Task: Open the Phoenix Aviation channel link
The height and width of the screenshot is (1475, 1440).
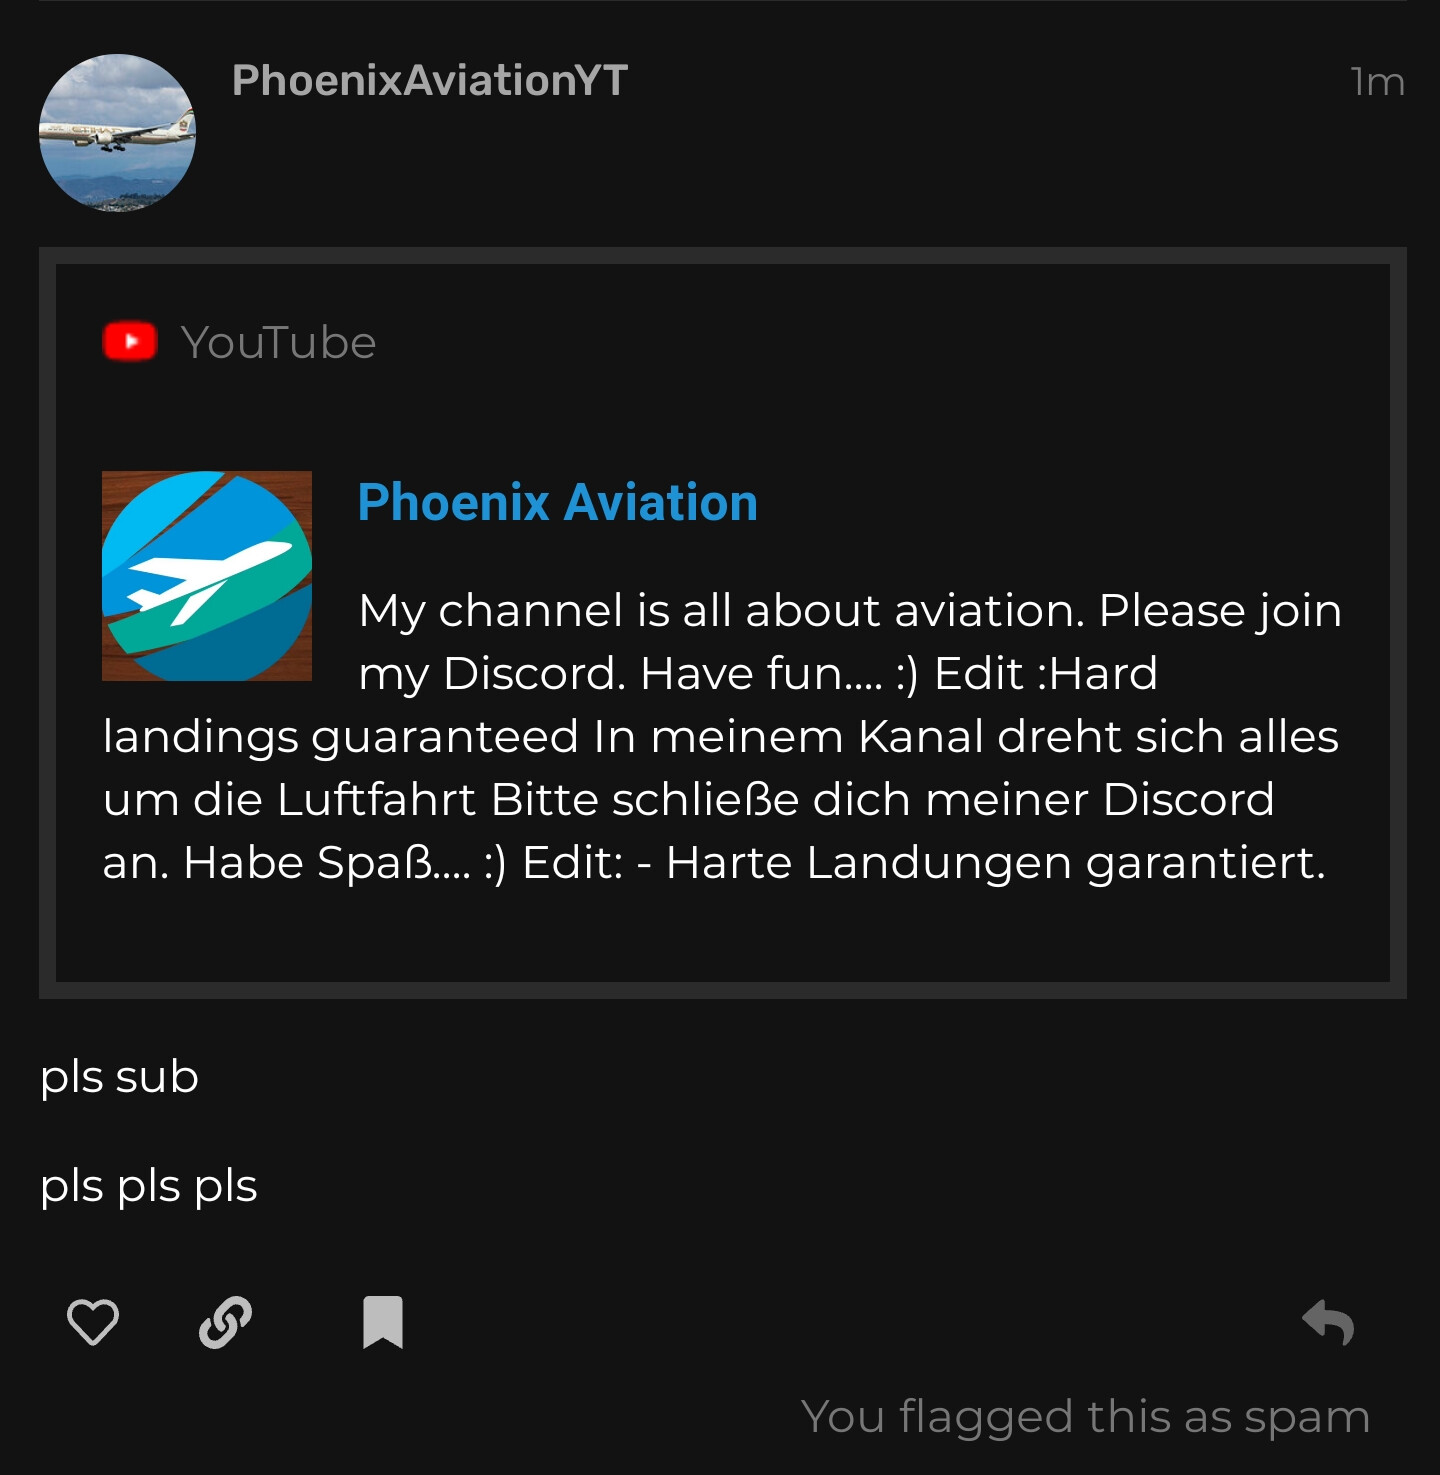Action: pyautogui.click(x=557, y=502)
